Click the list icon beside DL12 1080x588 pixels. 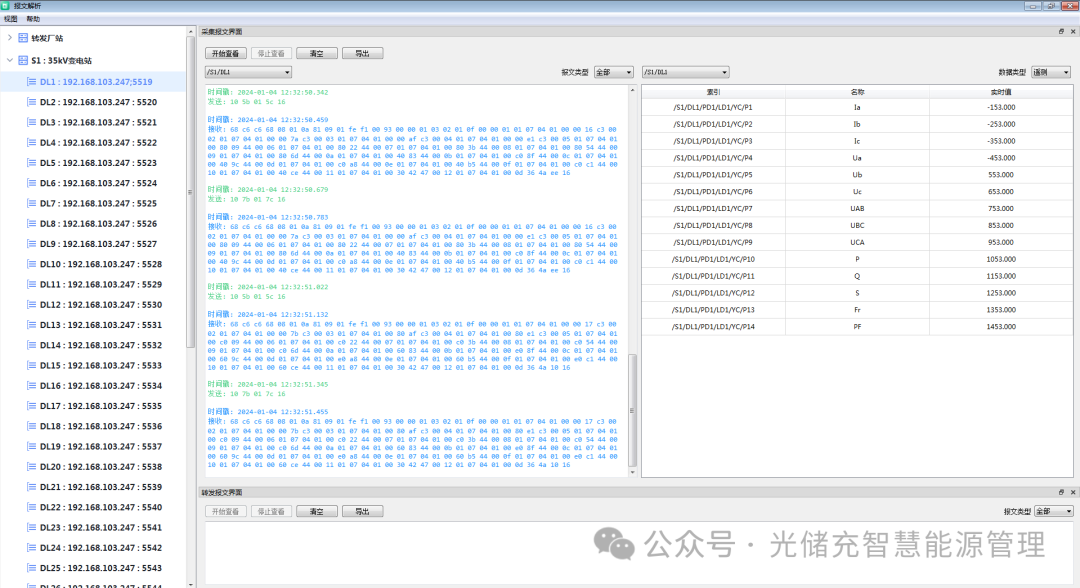click(31, 305)
